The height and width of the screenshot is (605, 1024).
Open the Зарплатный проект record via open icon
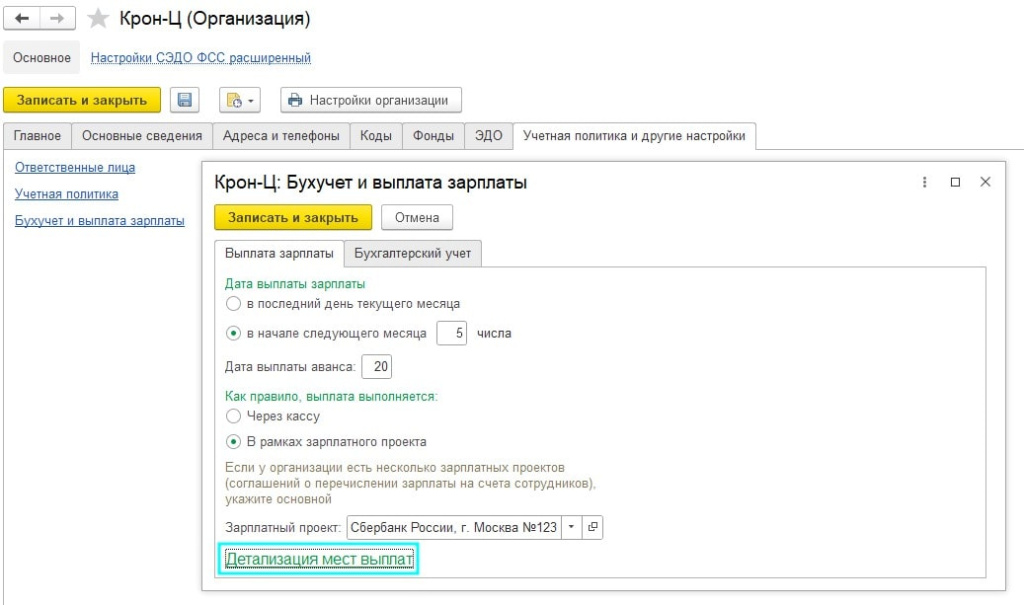[592, 527]
